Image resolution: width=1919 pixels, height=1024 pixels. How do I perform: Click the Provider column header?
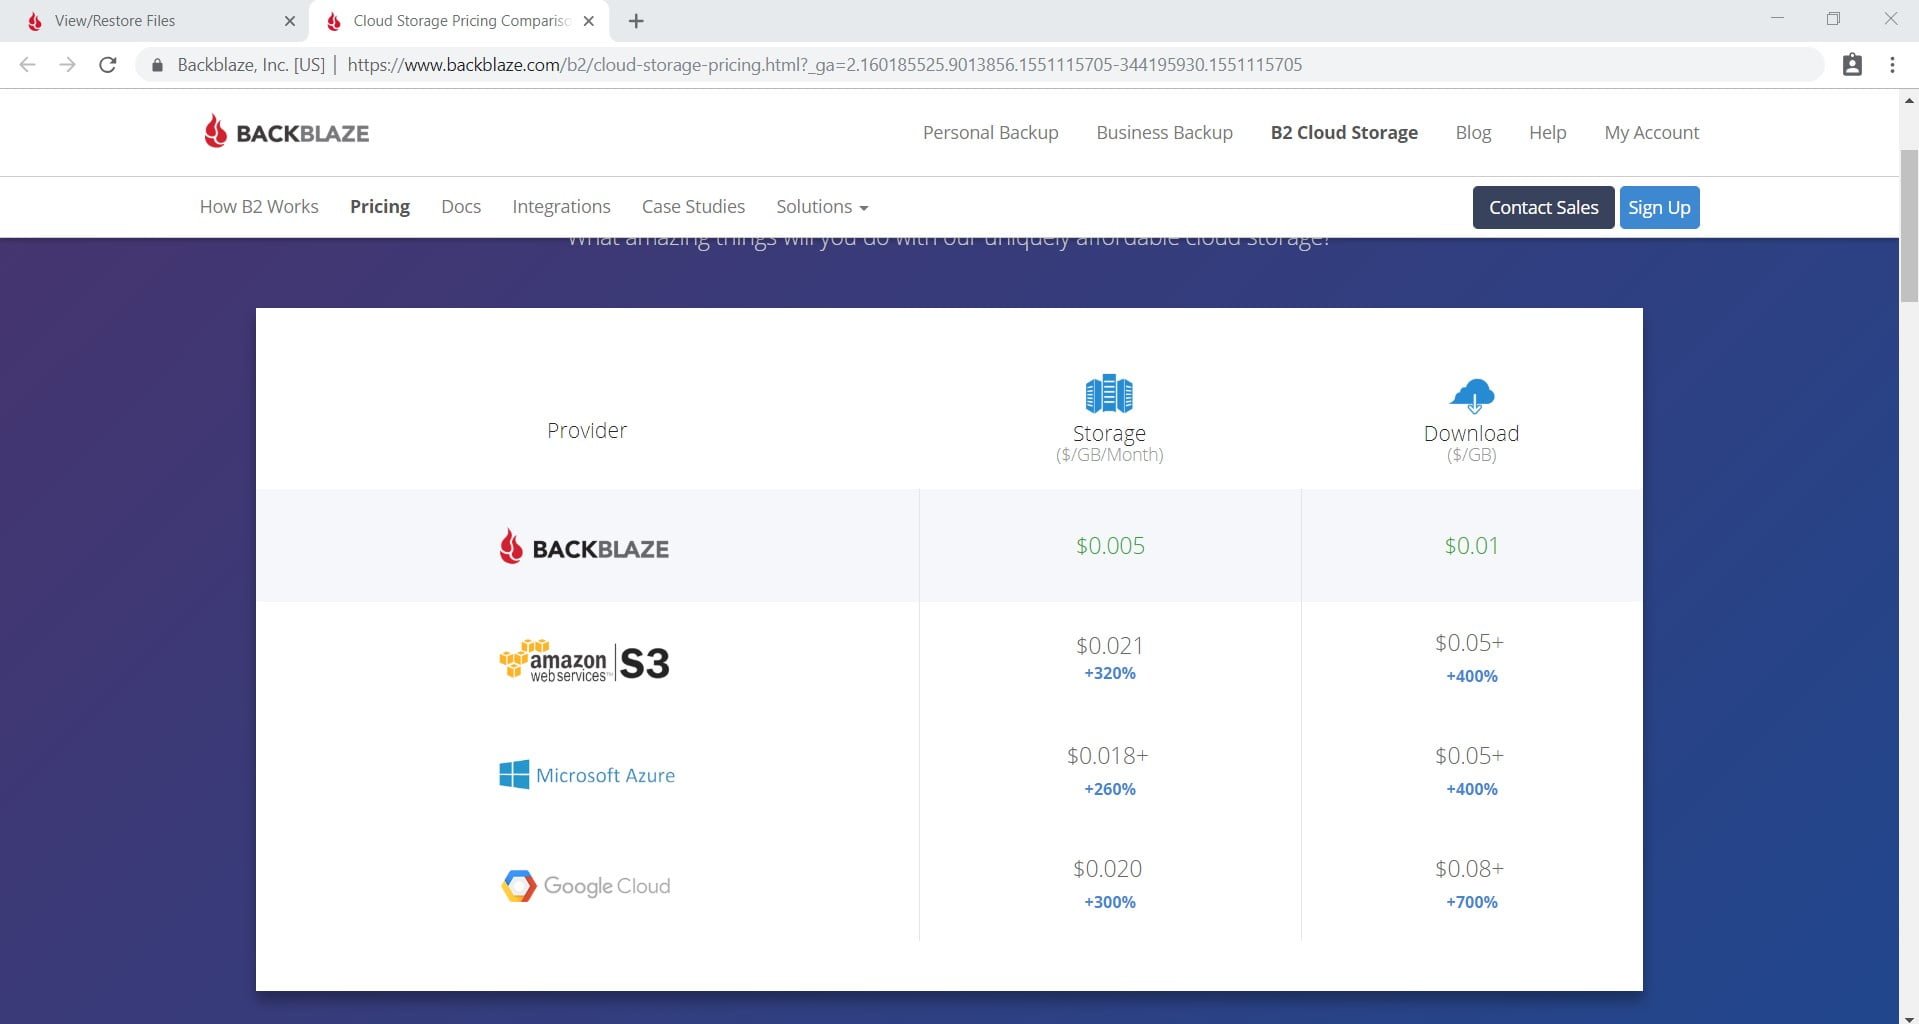click(x=587, y=430)
